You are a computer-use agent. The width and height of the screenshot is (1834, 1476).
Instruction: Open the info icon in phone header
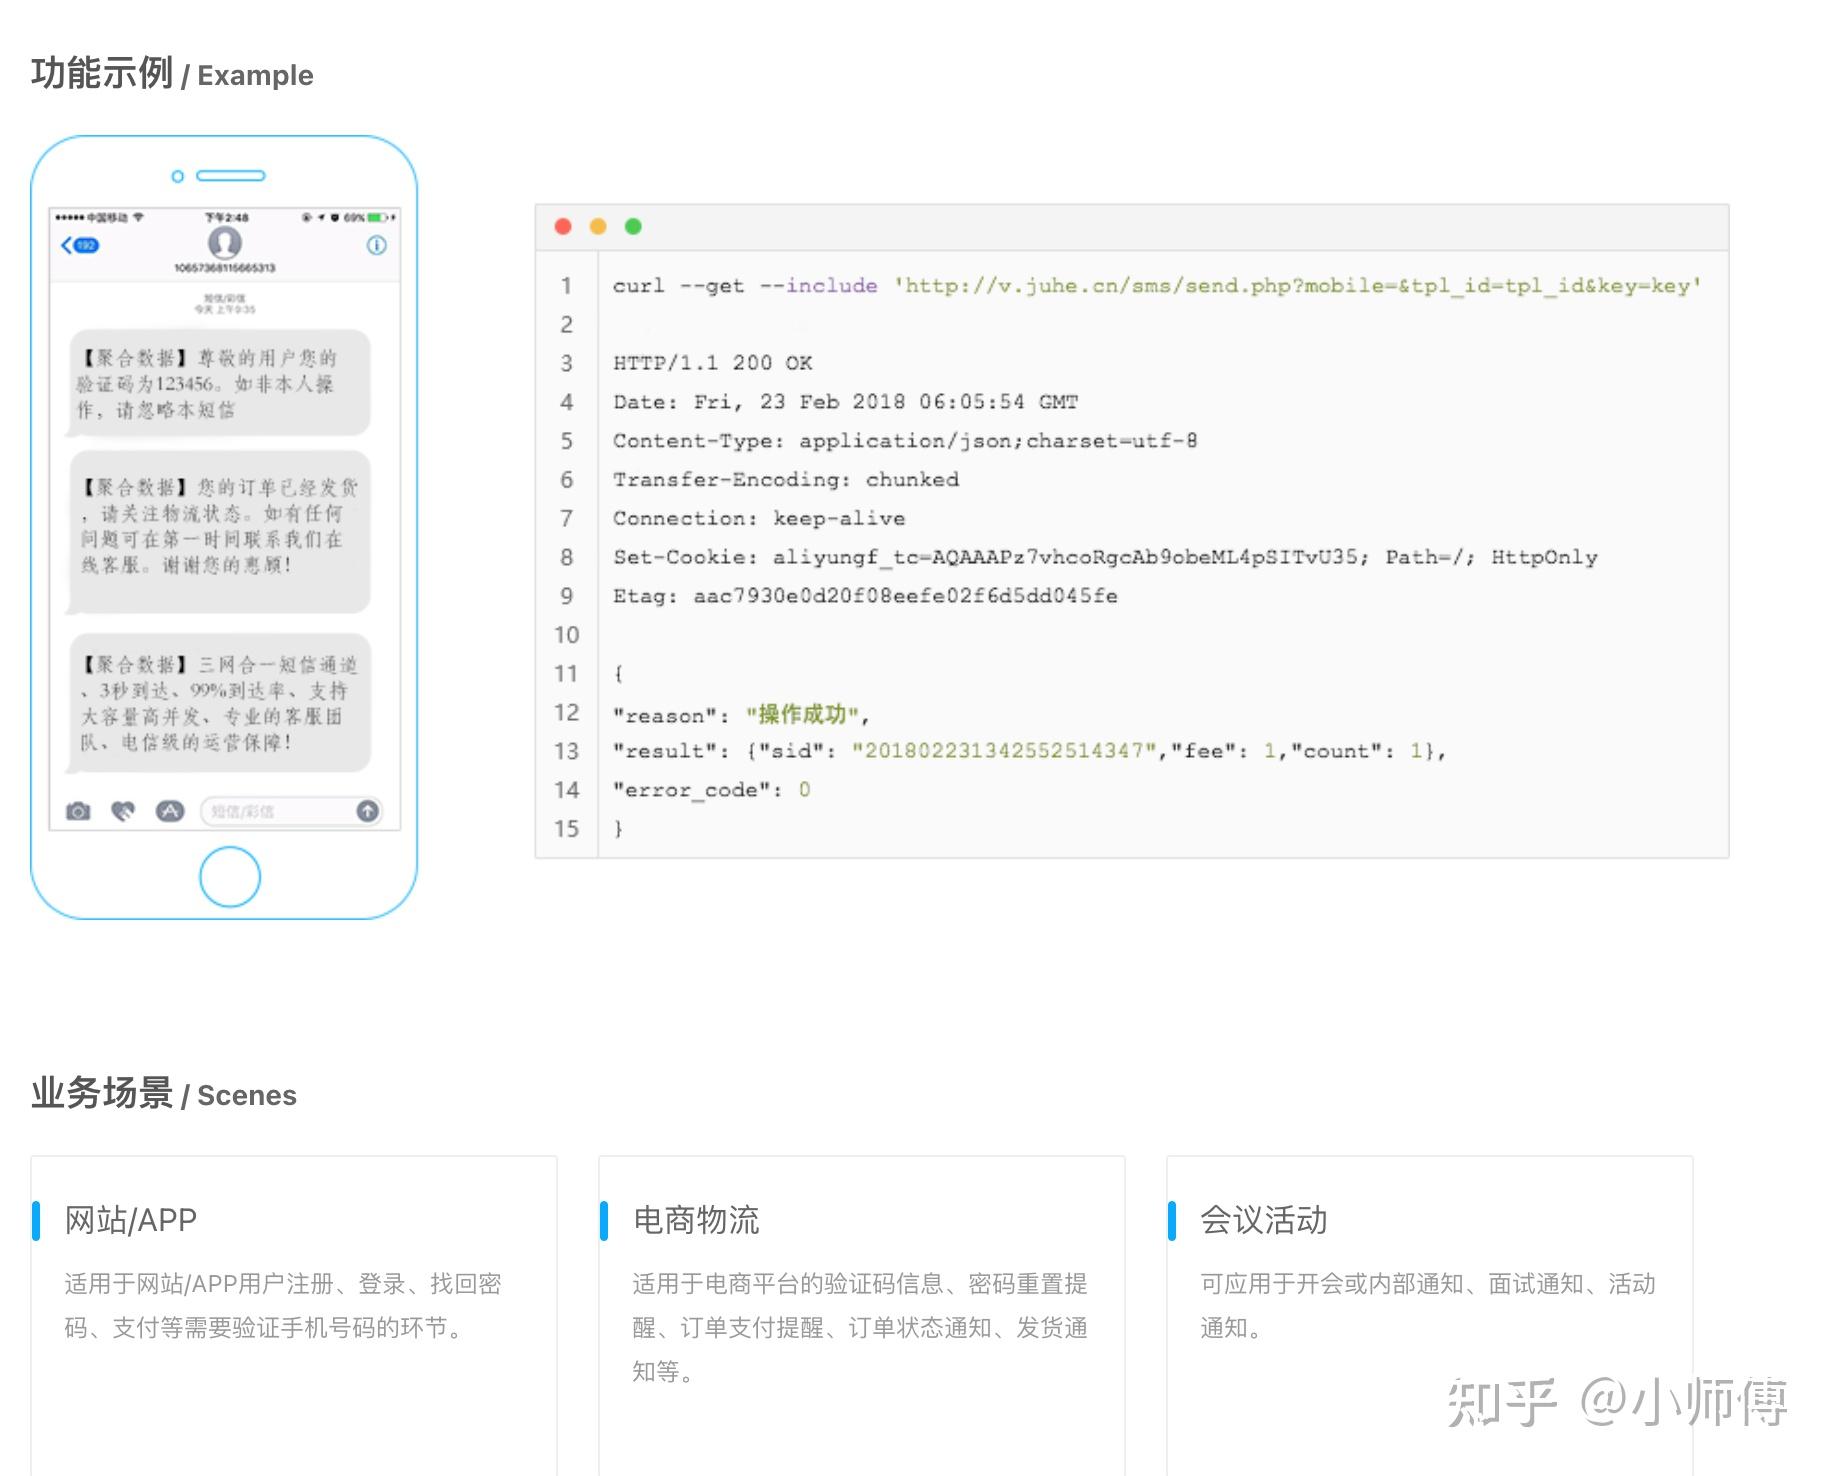(x=377, y=245)
